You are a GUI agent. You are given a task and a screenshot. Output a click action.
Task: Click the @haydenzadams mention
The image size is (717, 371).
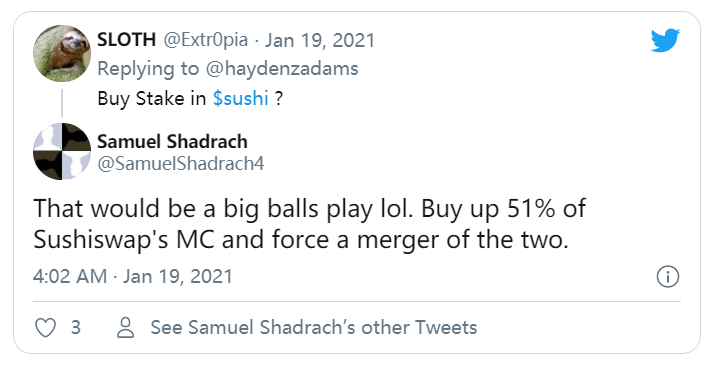pyautogui.click(x=282, y=69)
